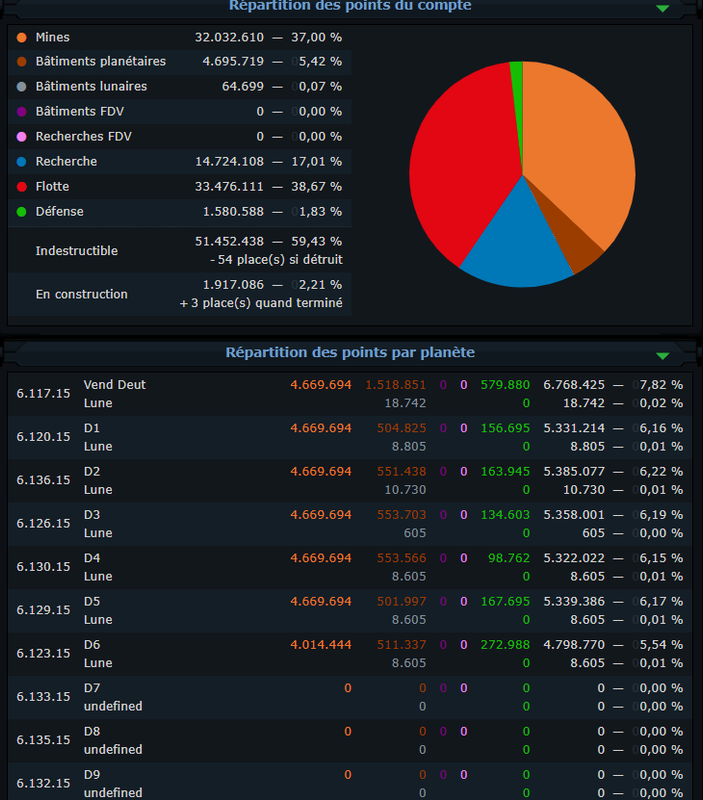Click the Indestructible row label
This screenshot has width=703, height=800.
(77, 251)
